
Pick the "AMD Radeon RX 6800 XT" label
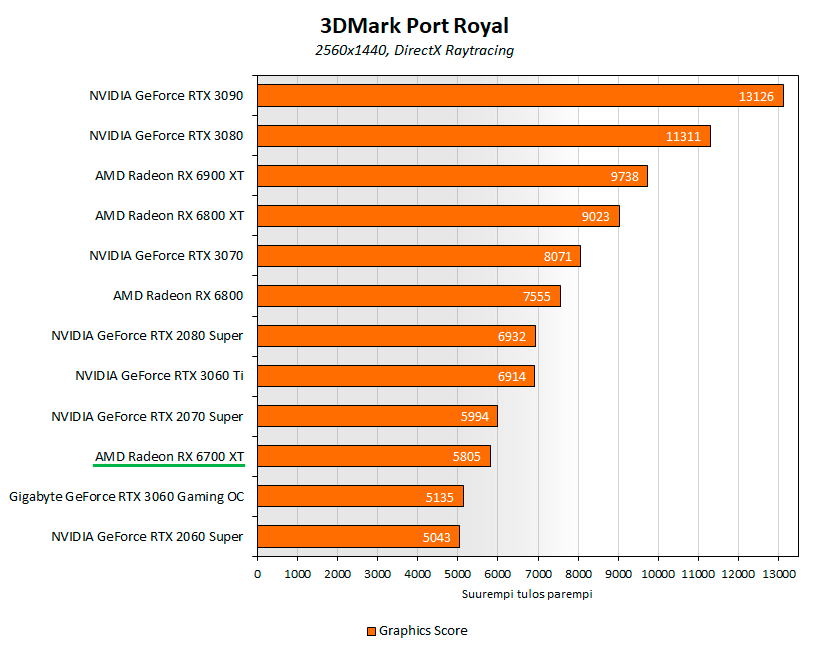coord(169,216)
